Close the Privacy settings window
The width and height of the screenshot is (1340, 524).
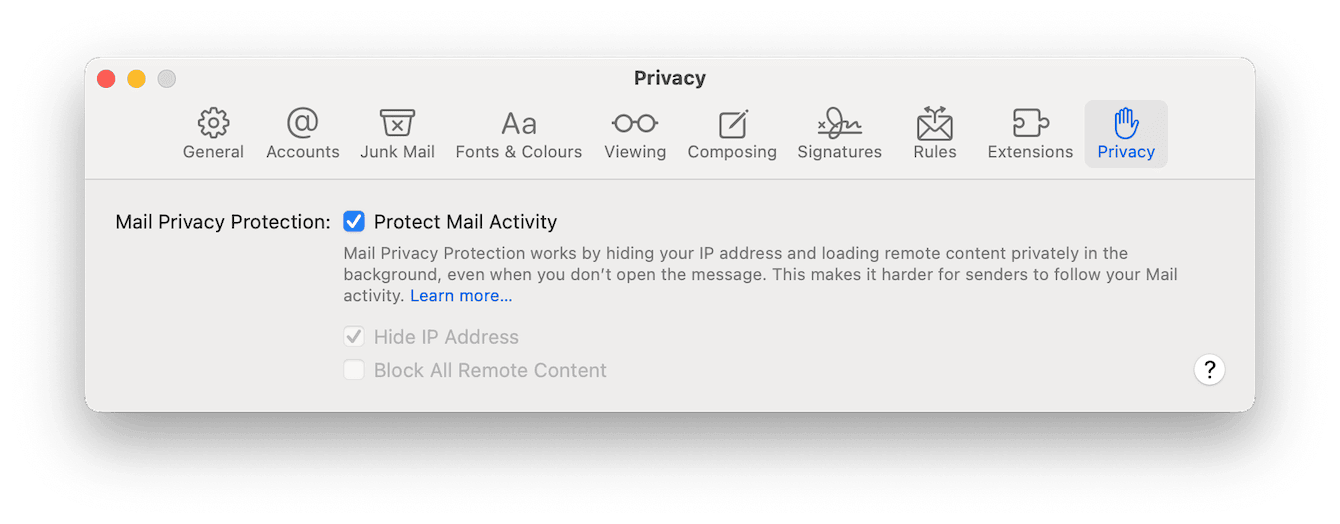(106, 79)
